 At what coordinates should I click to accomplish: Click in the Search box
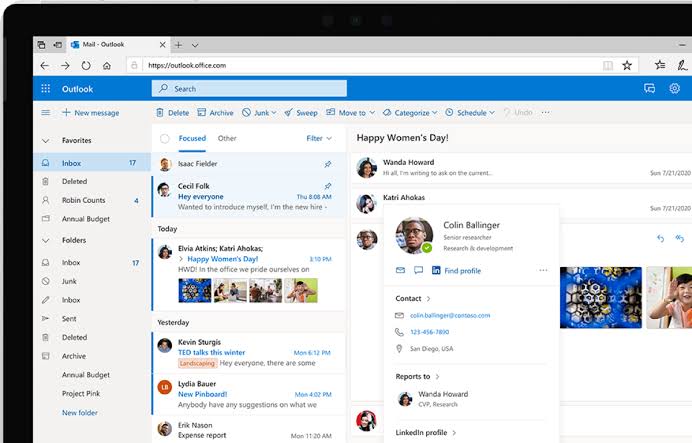coord(250,89)
